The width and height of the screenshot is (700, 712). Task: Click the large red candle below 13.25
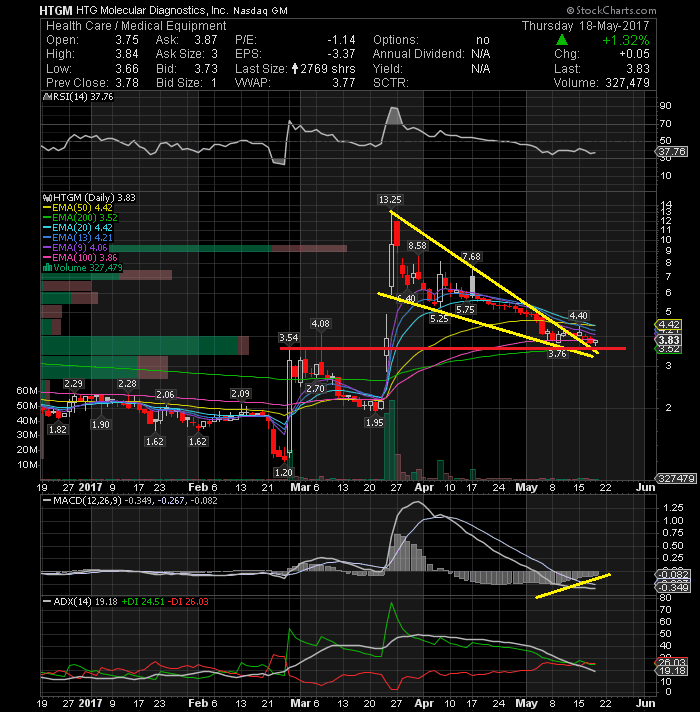[397, 233]
